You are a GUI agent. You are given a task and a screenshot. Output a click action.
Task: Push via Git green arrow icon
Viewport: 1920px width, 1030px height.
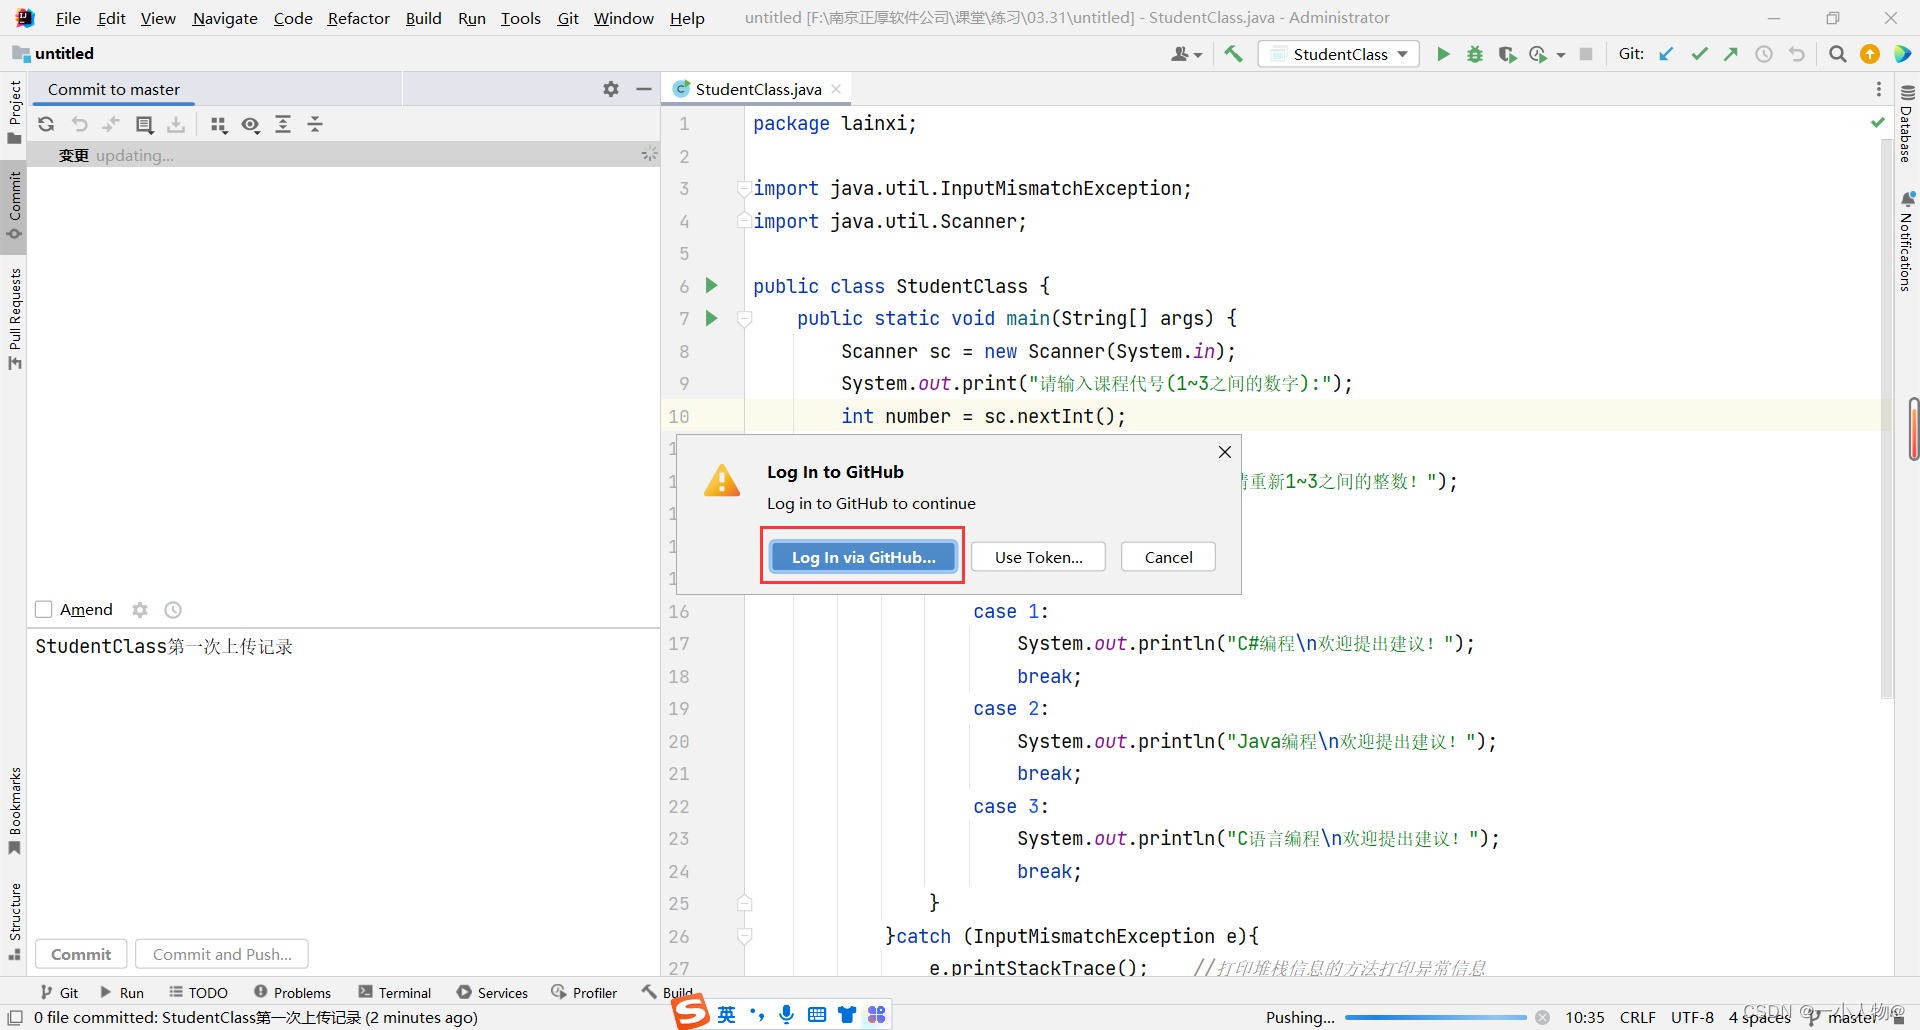[x=1731, y=54]
